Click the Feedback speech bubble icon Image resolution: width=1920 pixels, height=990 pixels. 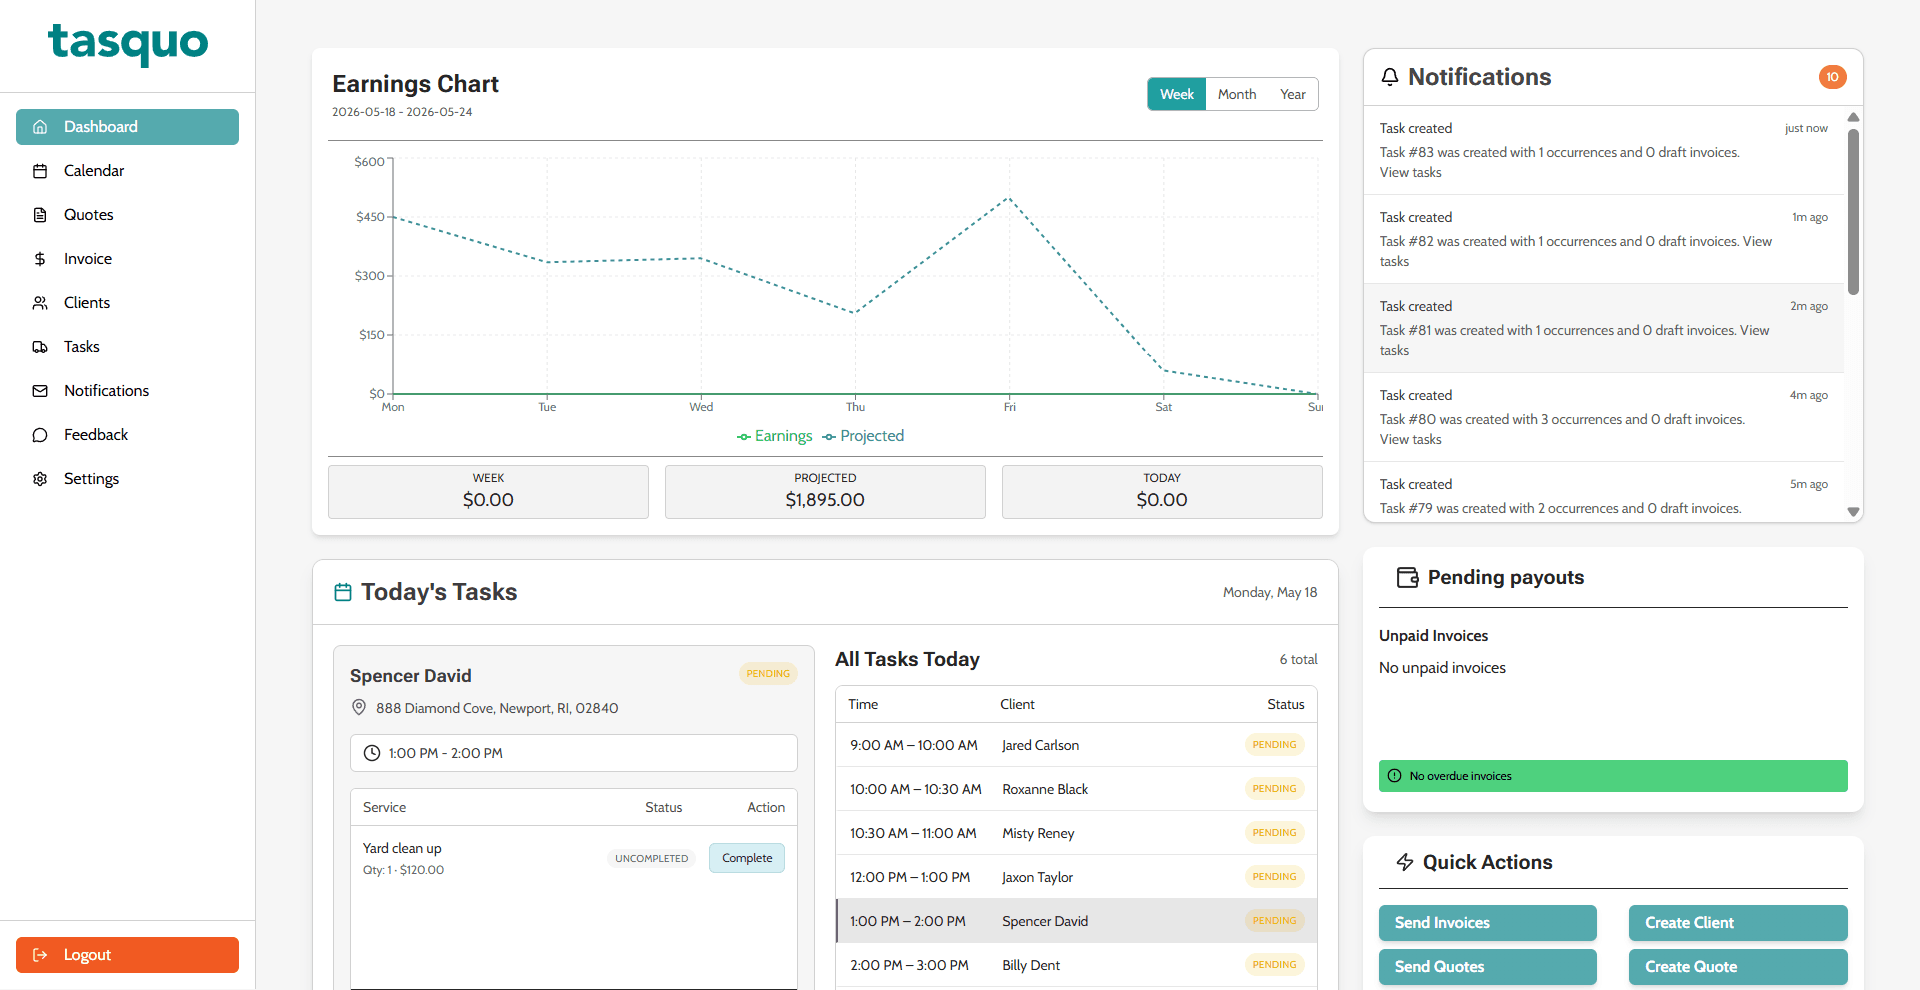(40, 435)
